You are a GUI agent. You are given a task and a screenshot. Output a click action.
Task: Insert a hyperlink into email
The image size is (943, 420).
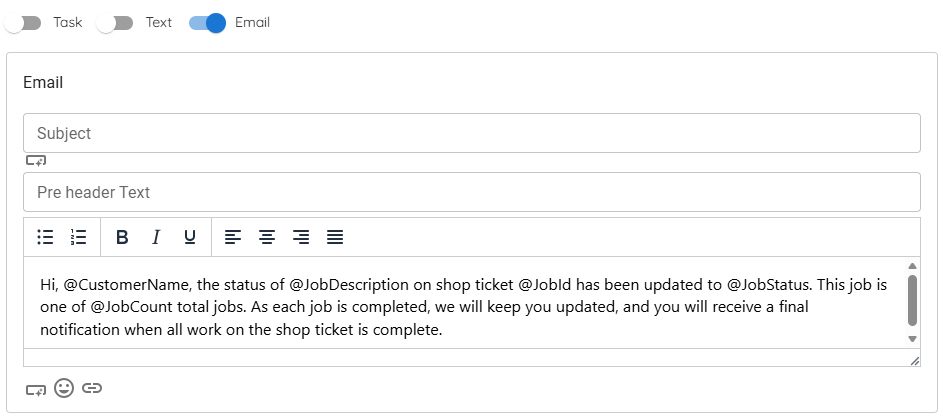coord(92,388)
